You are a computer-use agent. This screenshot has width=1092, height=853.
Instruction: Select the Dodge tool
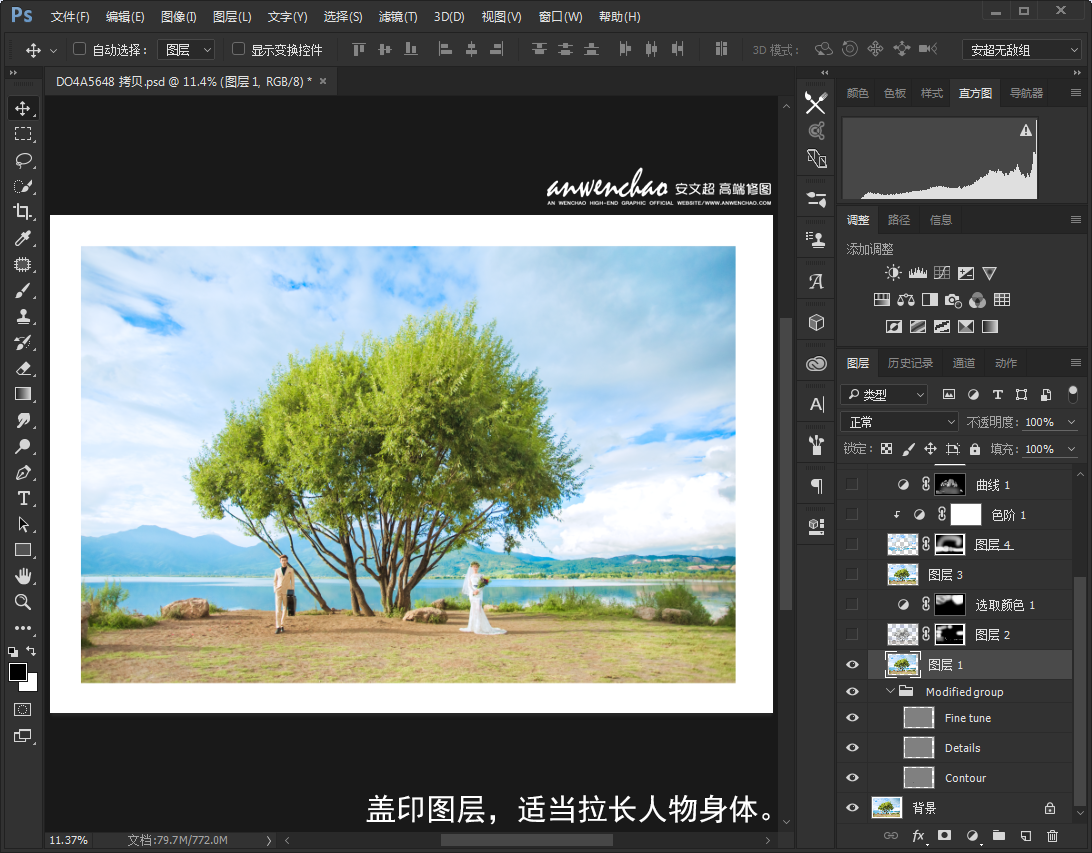coord(23,446)
